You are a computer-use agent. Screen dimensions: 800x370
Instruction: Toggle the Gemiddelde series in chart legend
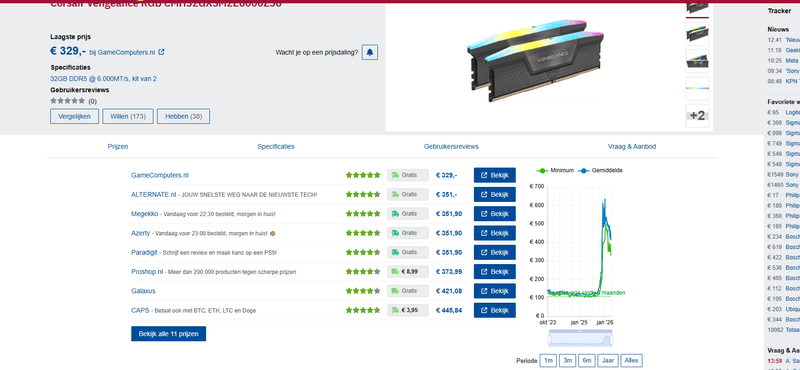coord(601,170)
